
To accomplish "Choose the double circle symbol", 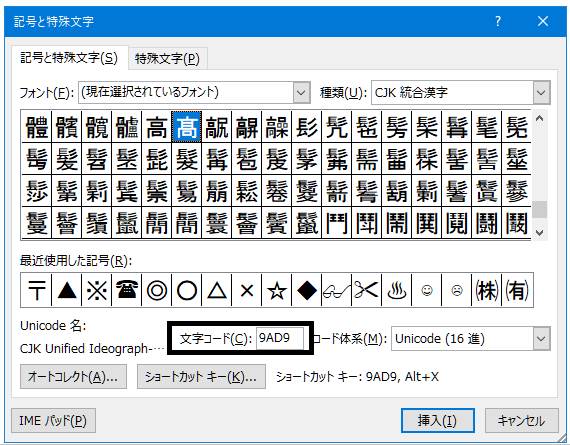I will (x=157, y=290).
